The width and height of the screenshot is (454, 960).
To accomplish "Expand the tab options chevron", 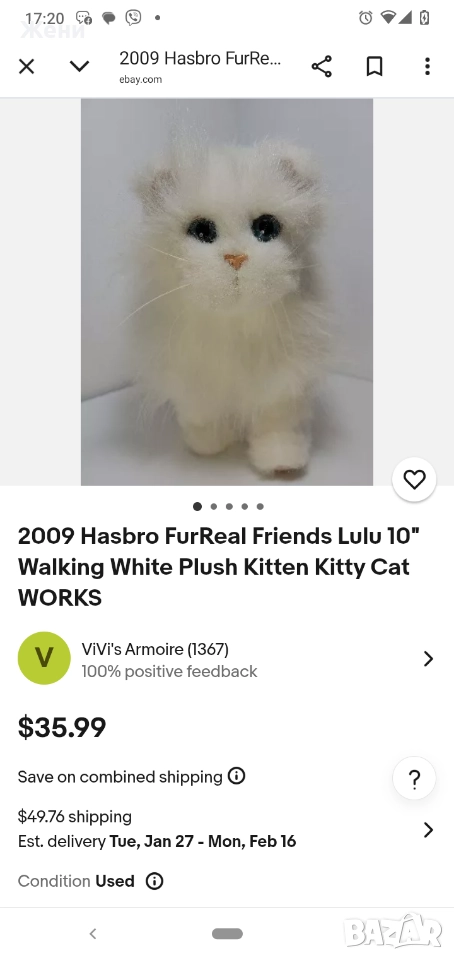I will click(x=79, y=66).
